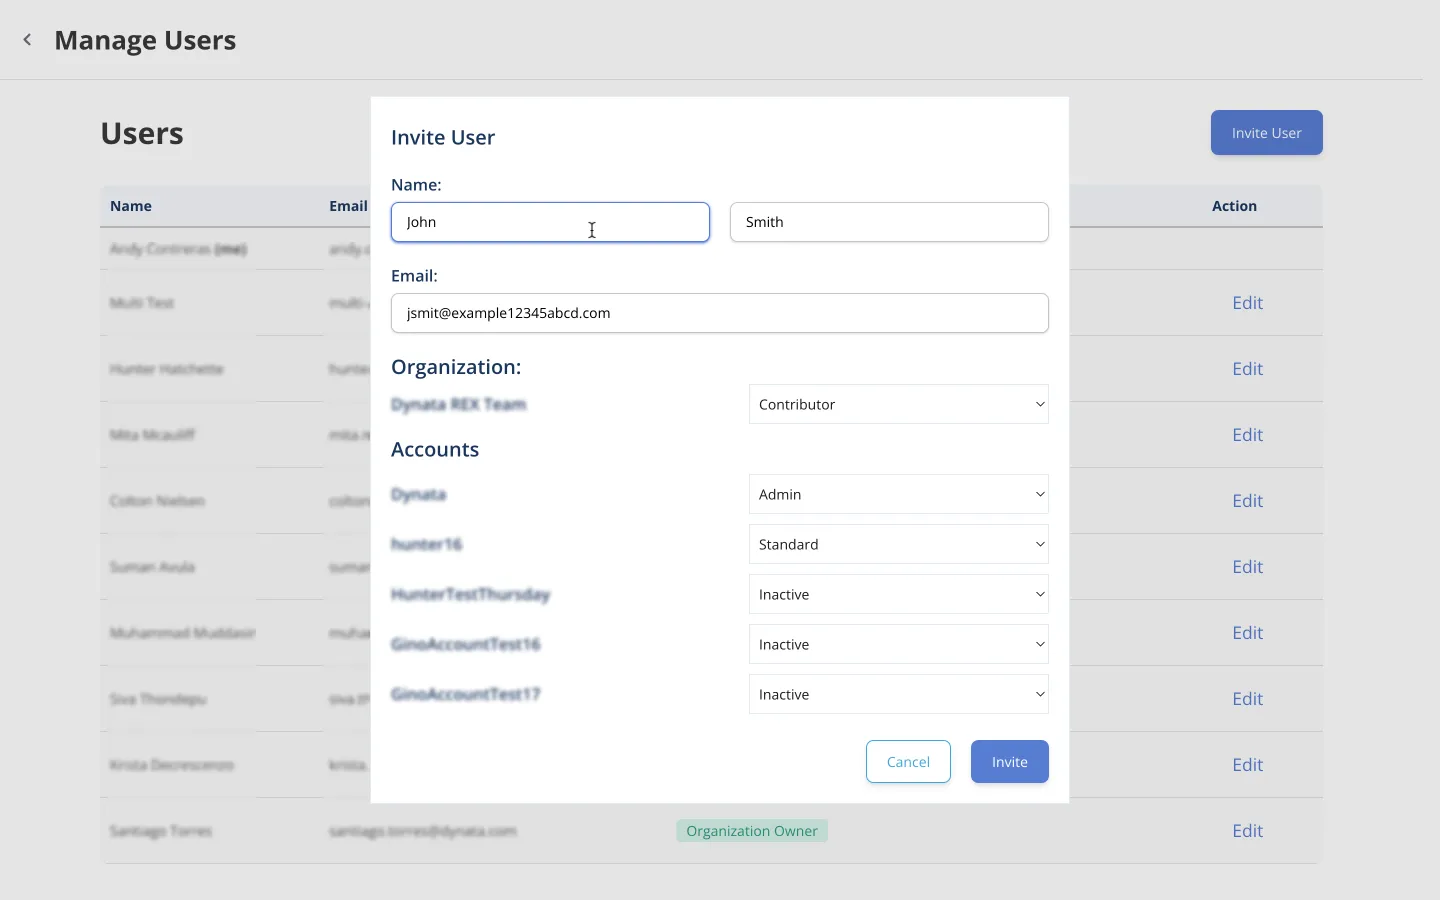Open the GinoAccountTest16 role dropdown
This screenshot has height=900, width=1440.
pyautogui.click(x=898, y=644)
